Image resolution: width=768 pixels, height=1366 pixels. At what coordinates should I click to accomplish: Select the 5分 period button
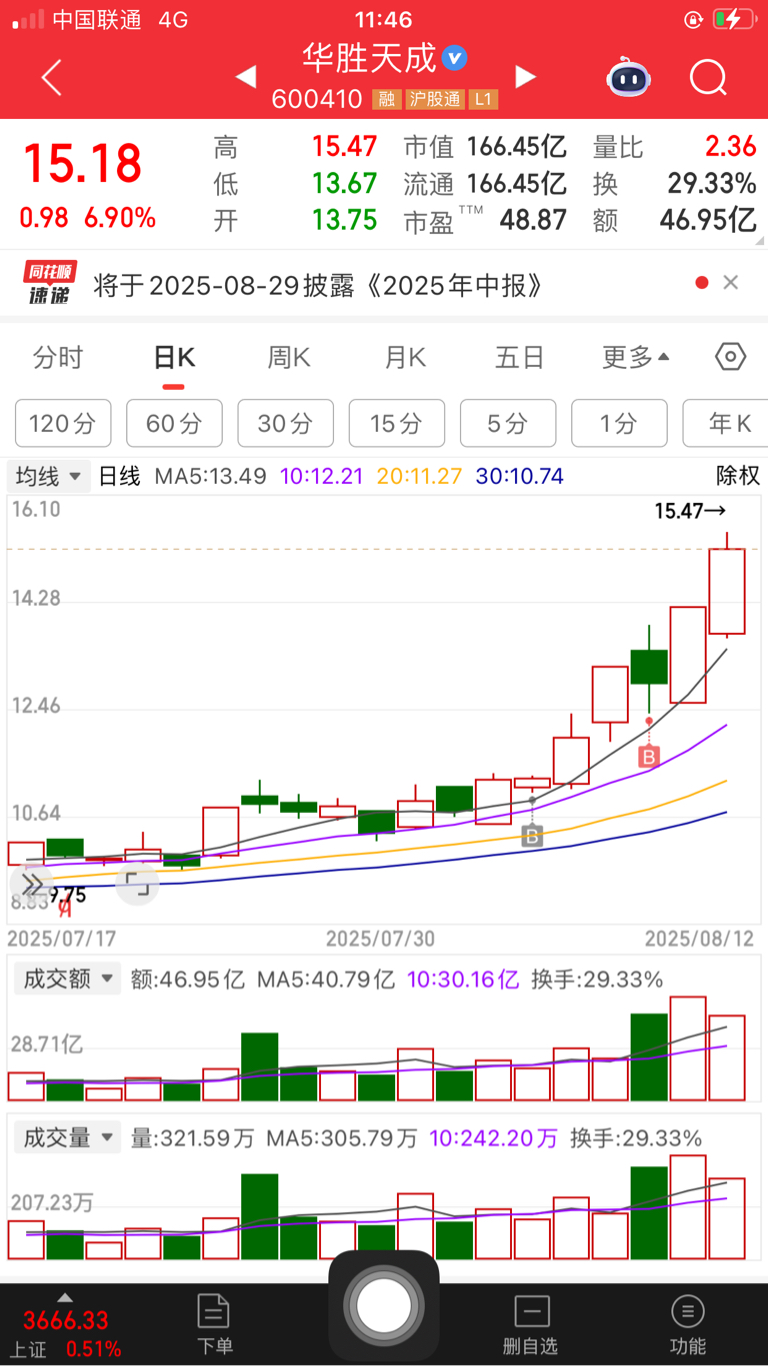point(508,423)
